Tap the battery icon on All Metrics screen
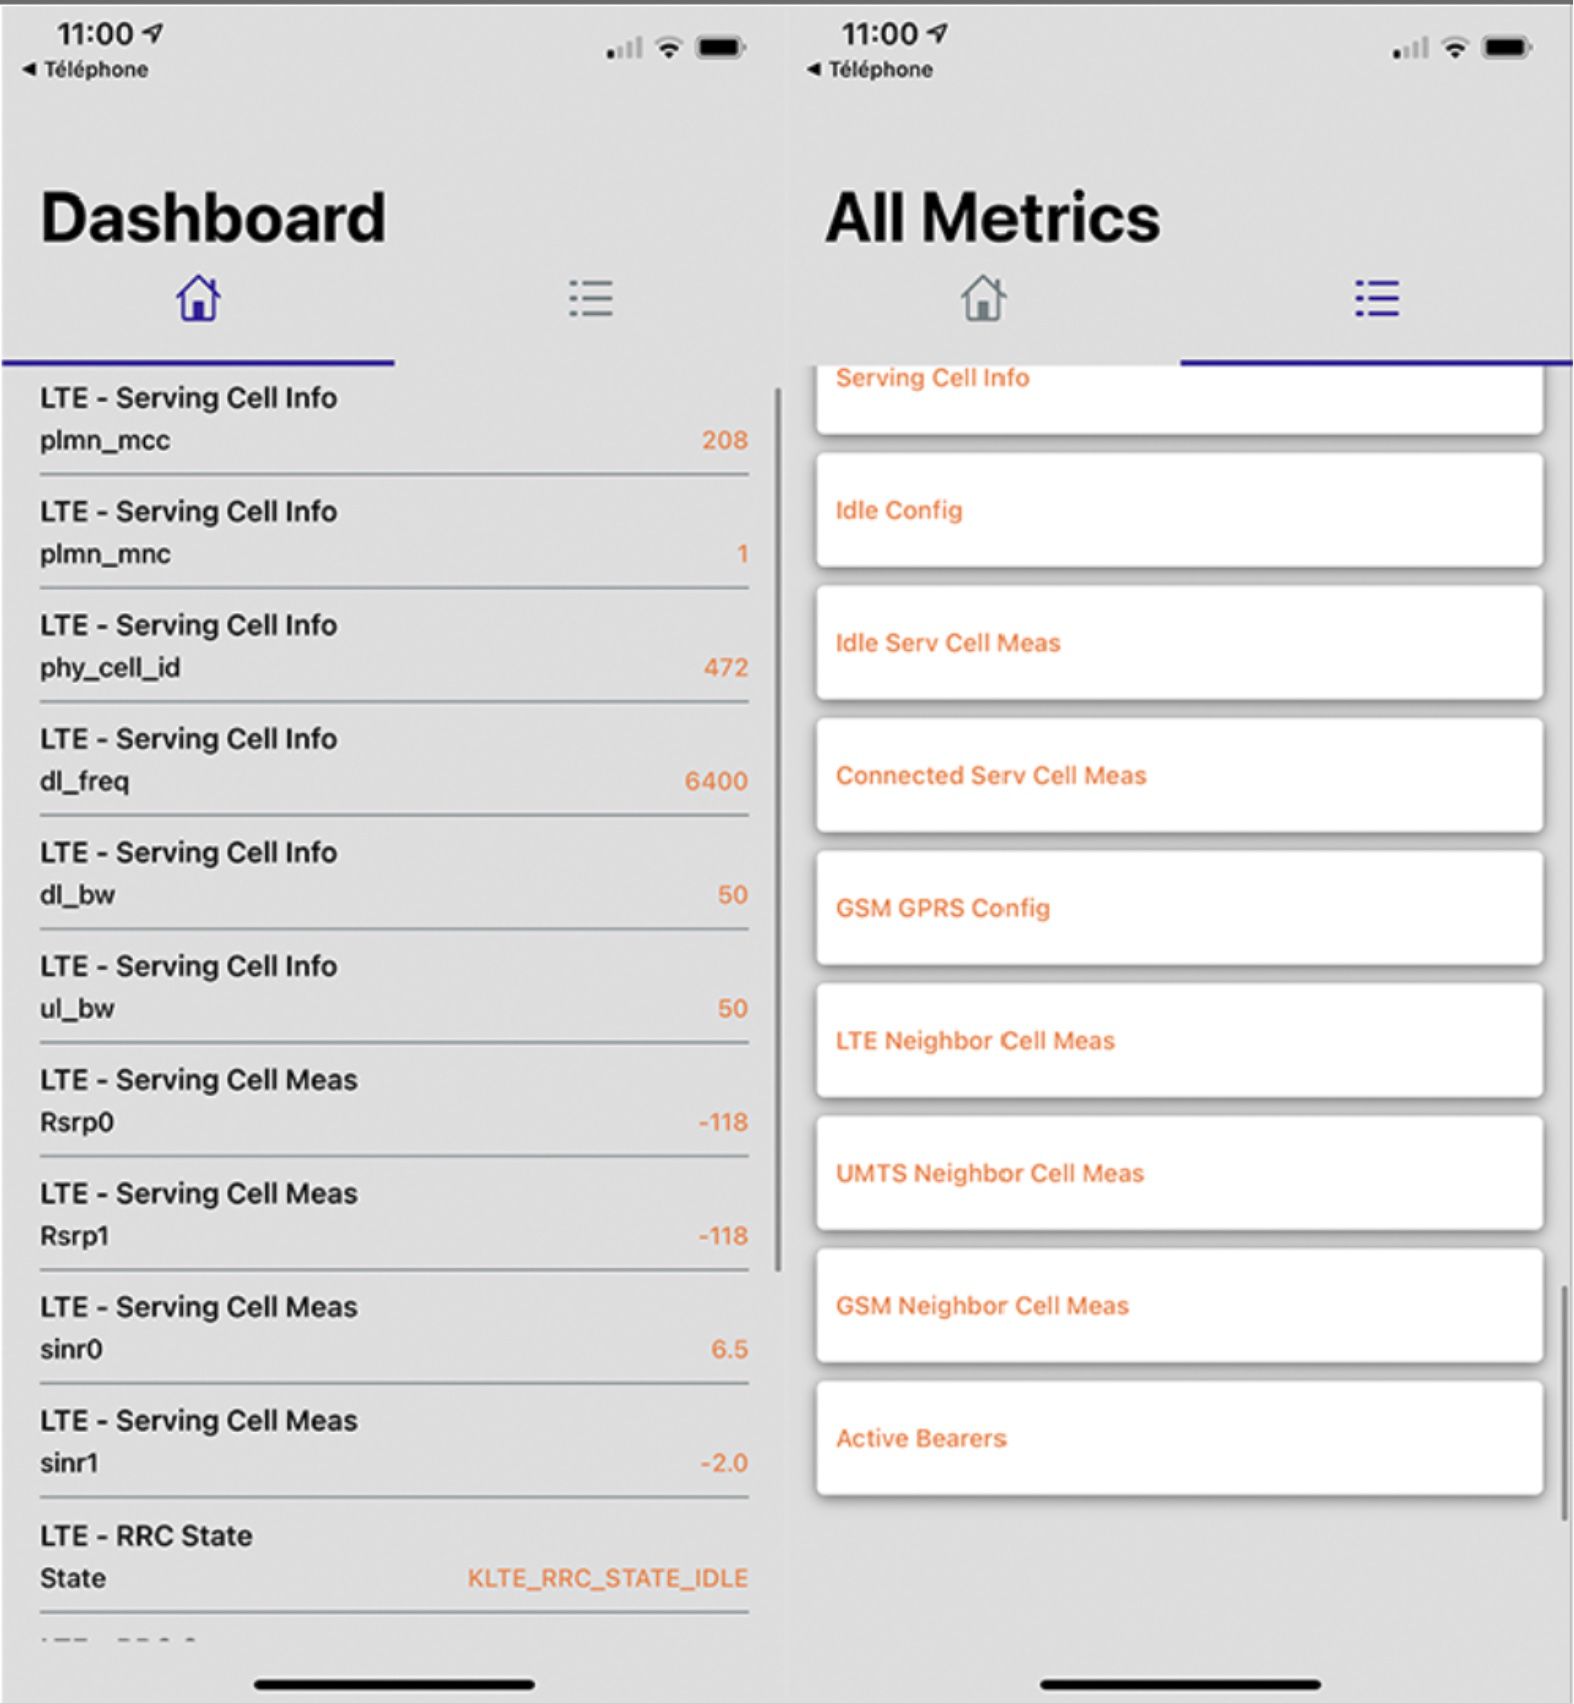1574x1704 pixels. coord(1508,47)
